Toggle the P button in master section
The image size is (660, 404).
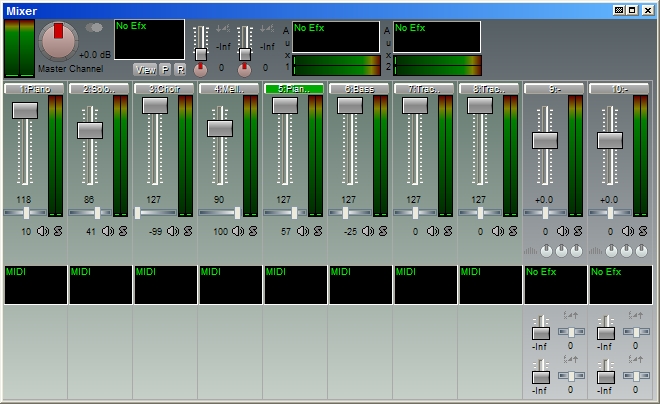166,69
